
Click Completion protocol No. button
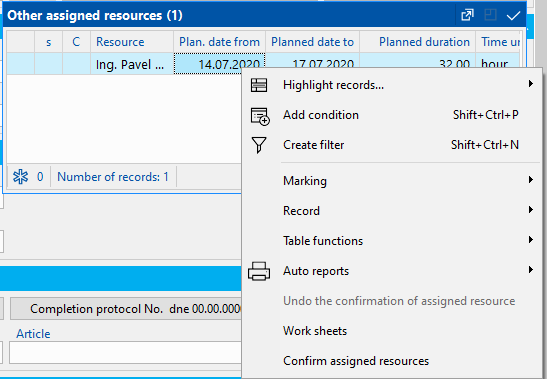pos(126,309)
